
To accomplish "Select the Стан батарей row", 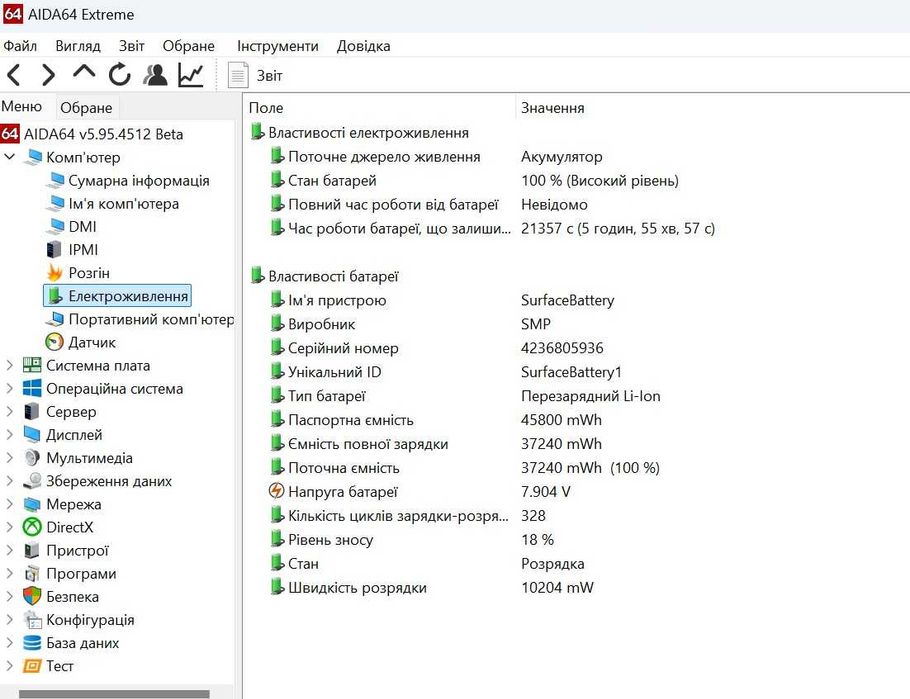I will pyautogui.click(x=474, y=181).
